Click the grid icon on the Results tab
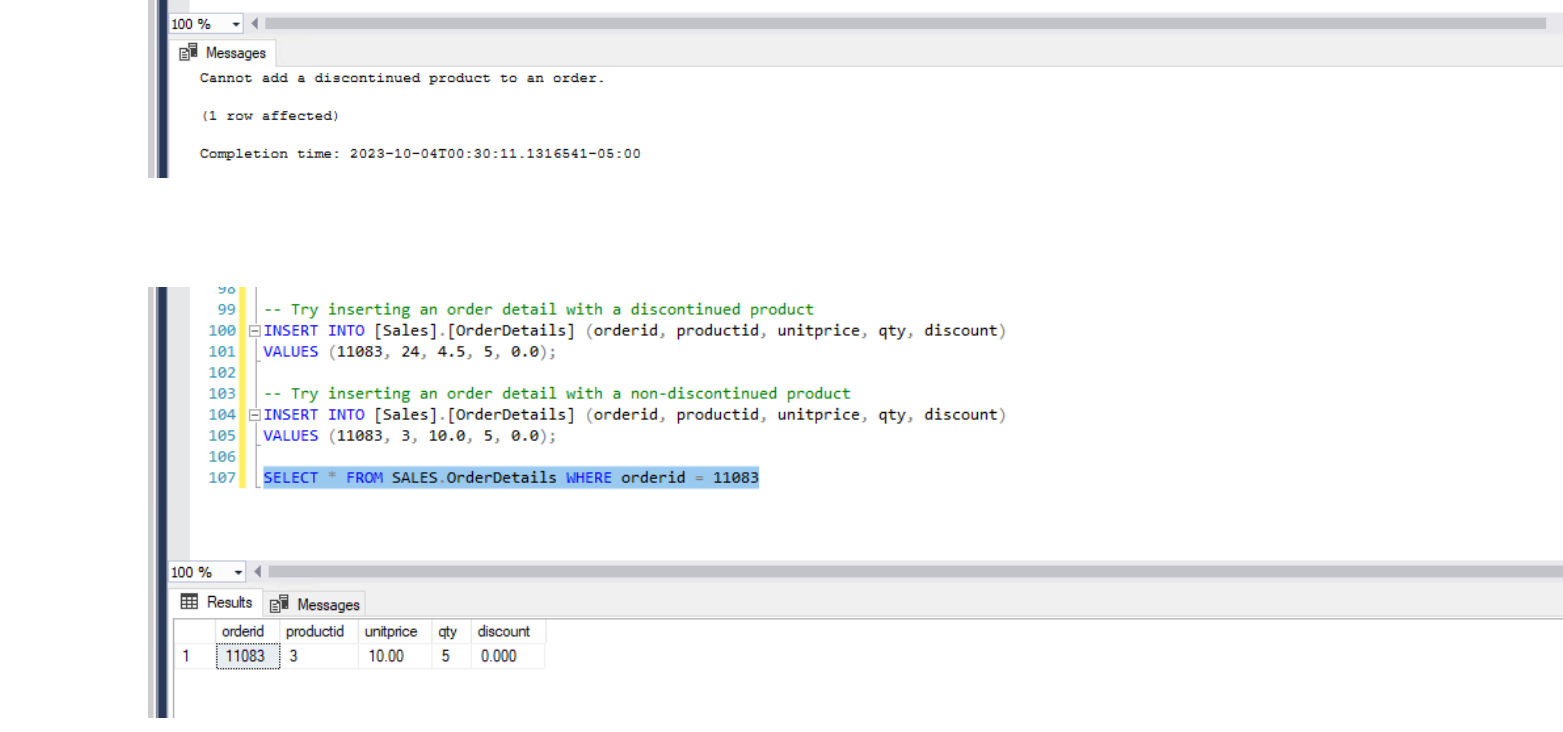Screen dimensions: 1563x732 point(189,601)
